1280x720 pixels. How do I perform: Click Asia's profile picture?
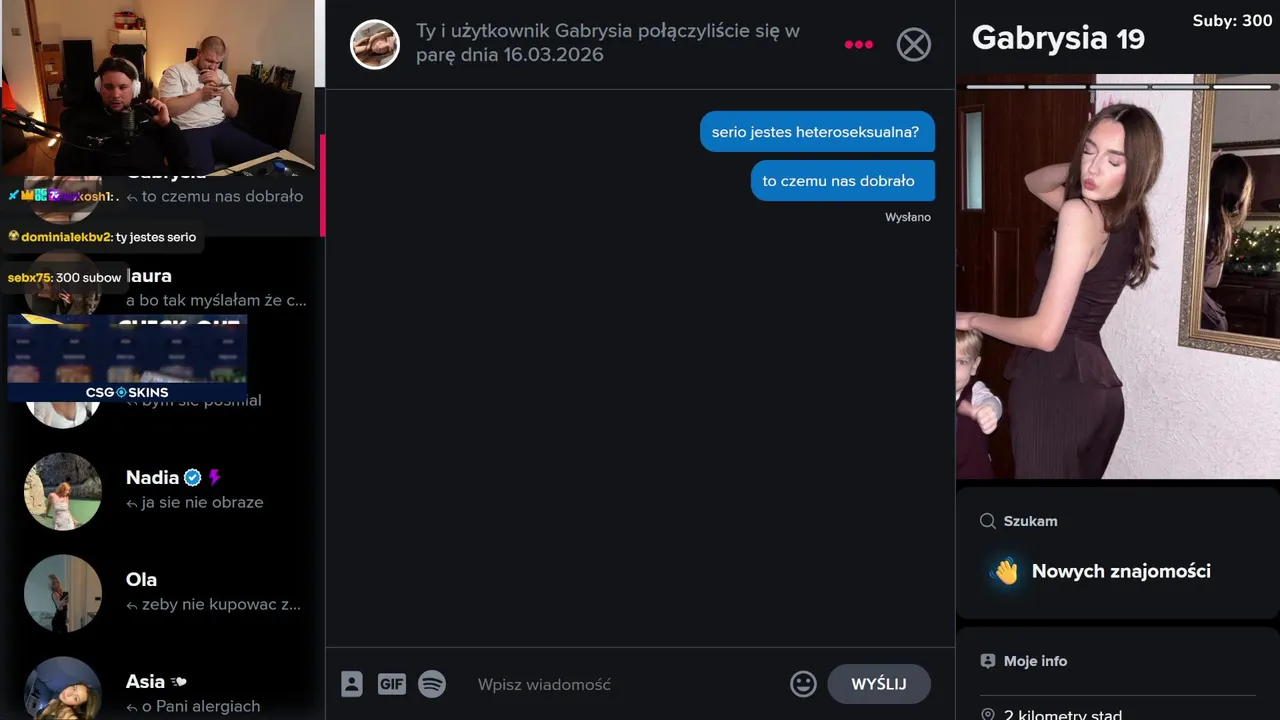pos(63,690)
